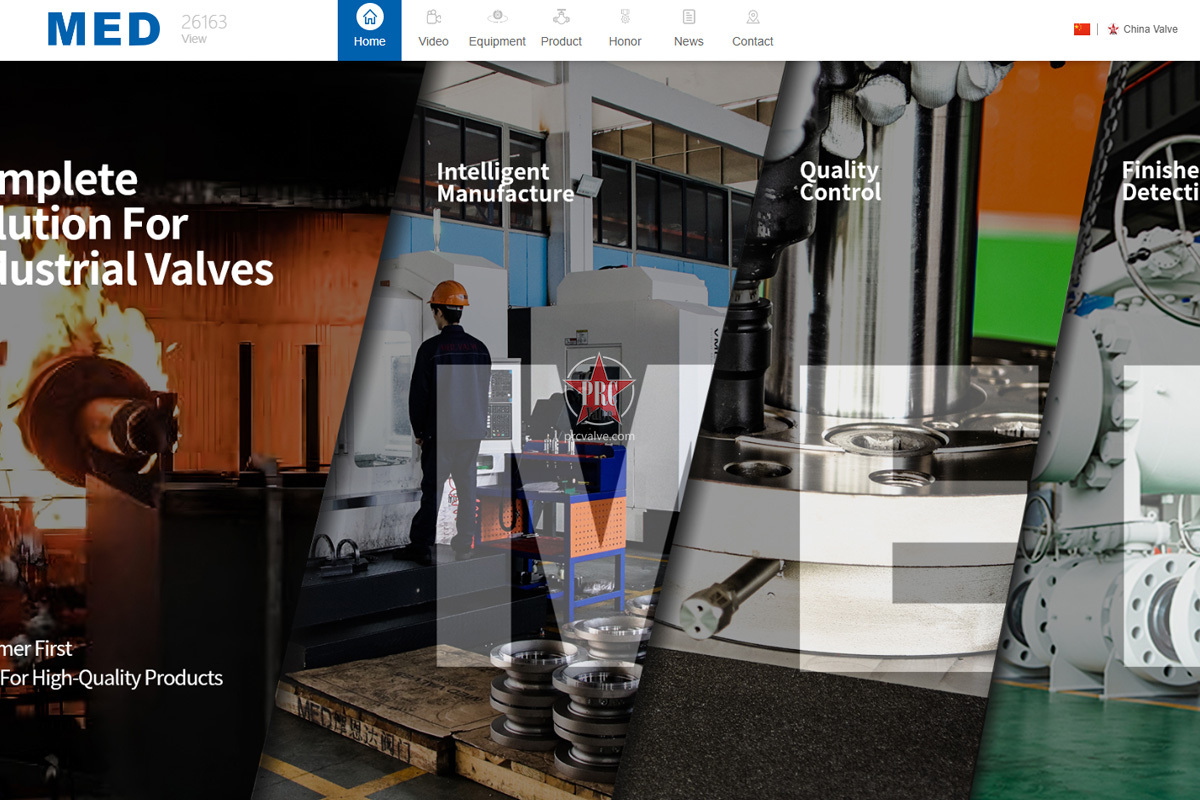This screenshot has width=1200, height=800.
Task: Open the News document icon
Action: coord(689,17)
